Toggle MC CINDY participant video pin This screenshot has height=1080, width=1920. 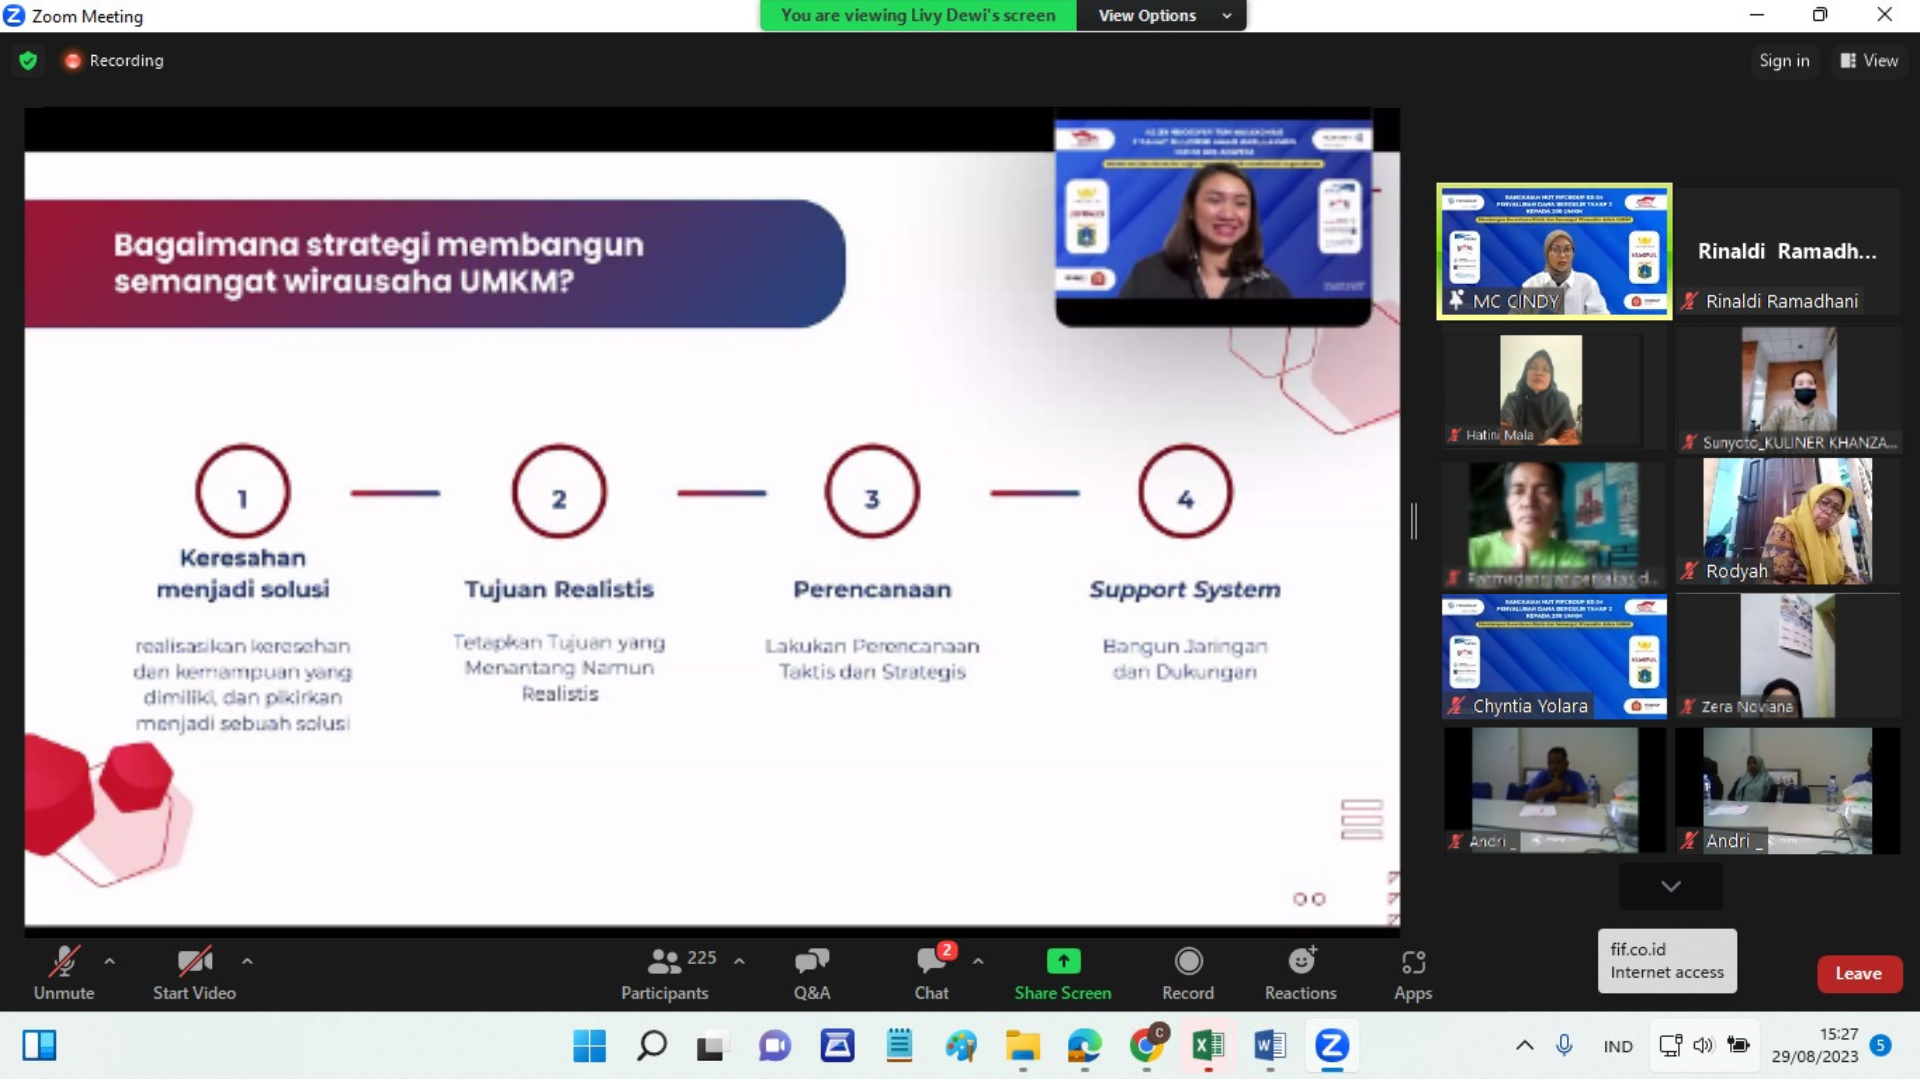pos(1455,301)
